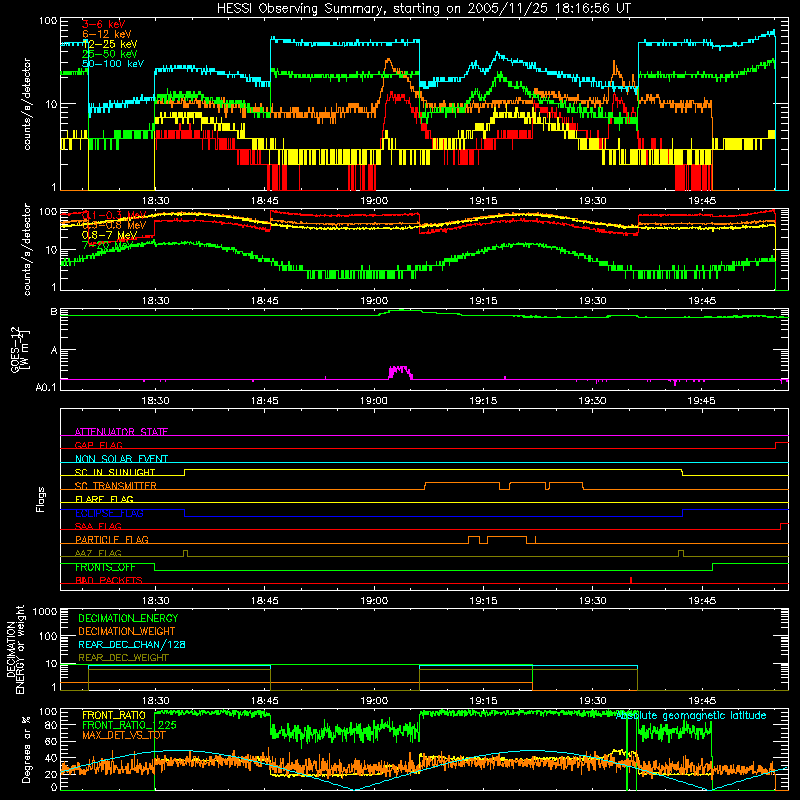Click the 'GOES-12' vertical axis label
Image resolution: width=800 pixels, height=800 pixels.
(16, 349)
